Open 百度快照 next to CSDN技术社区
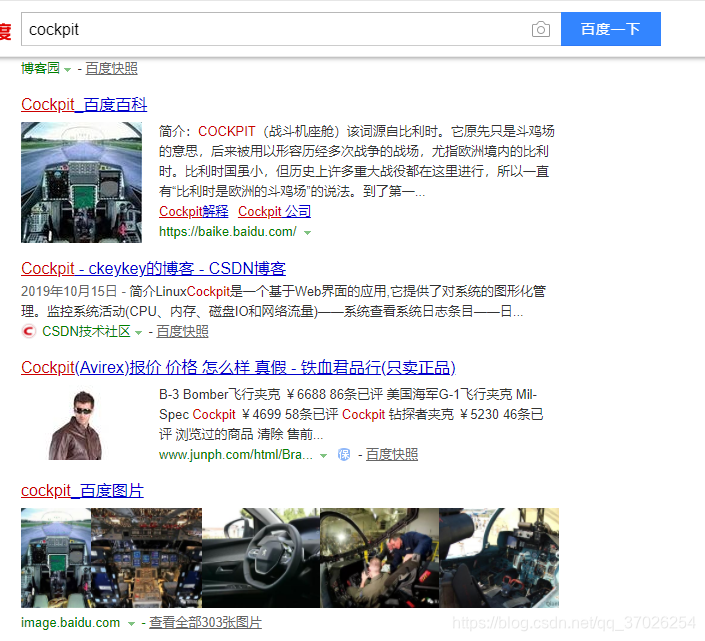The height and width of the screenshot is (641, 705). [x=183, y=332]
